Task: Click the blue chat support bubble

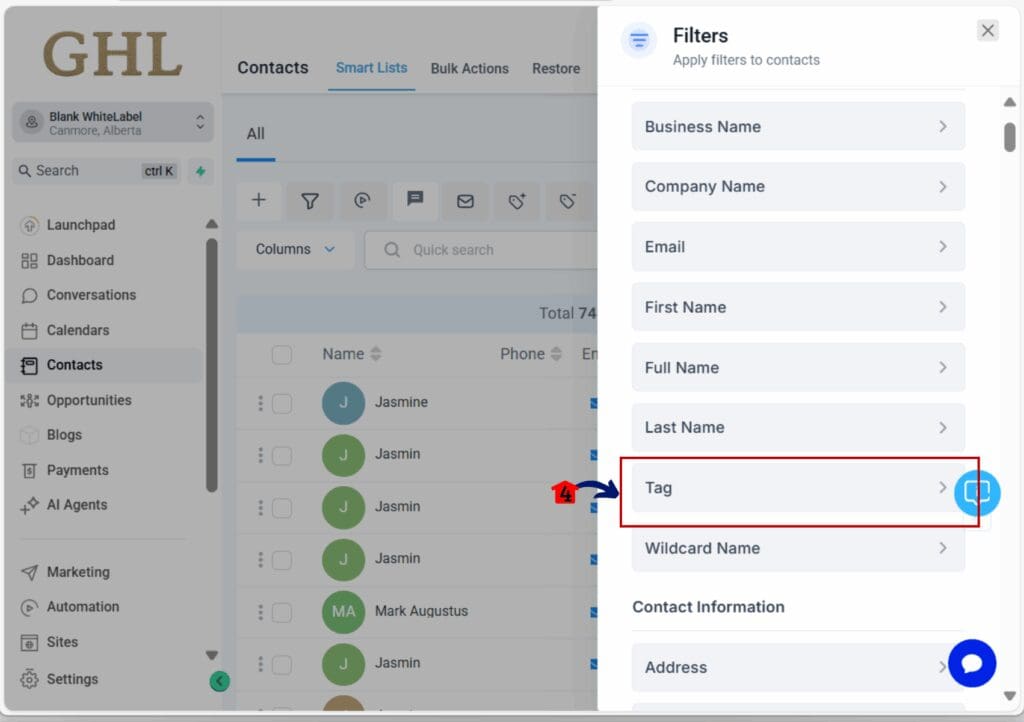Action: click(971, 663)
